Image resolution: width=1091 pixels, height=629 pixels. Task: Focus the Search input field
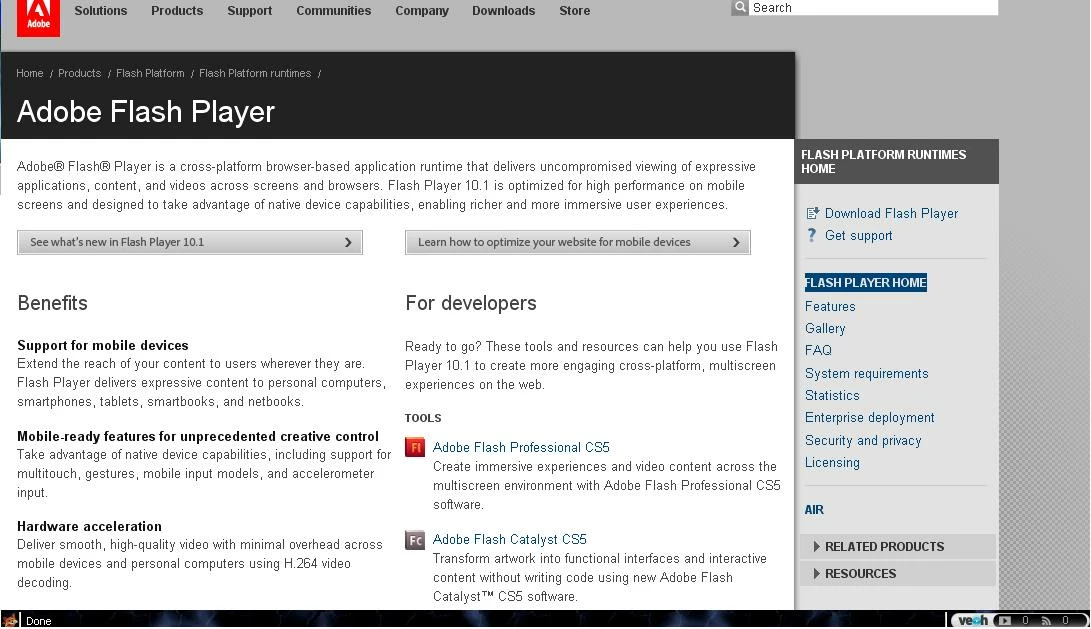point(873,8)
